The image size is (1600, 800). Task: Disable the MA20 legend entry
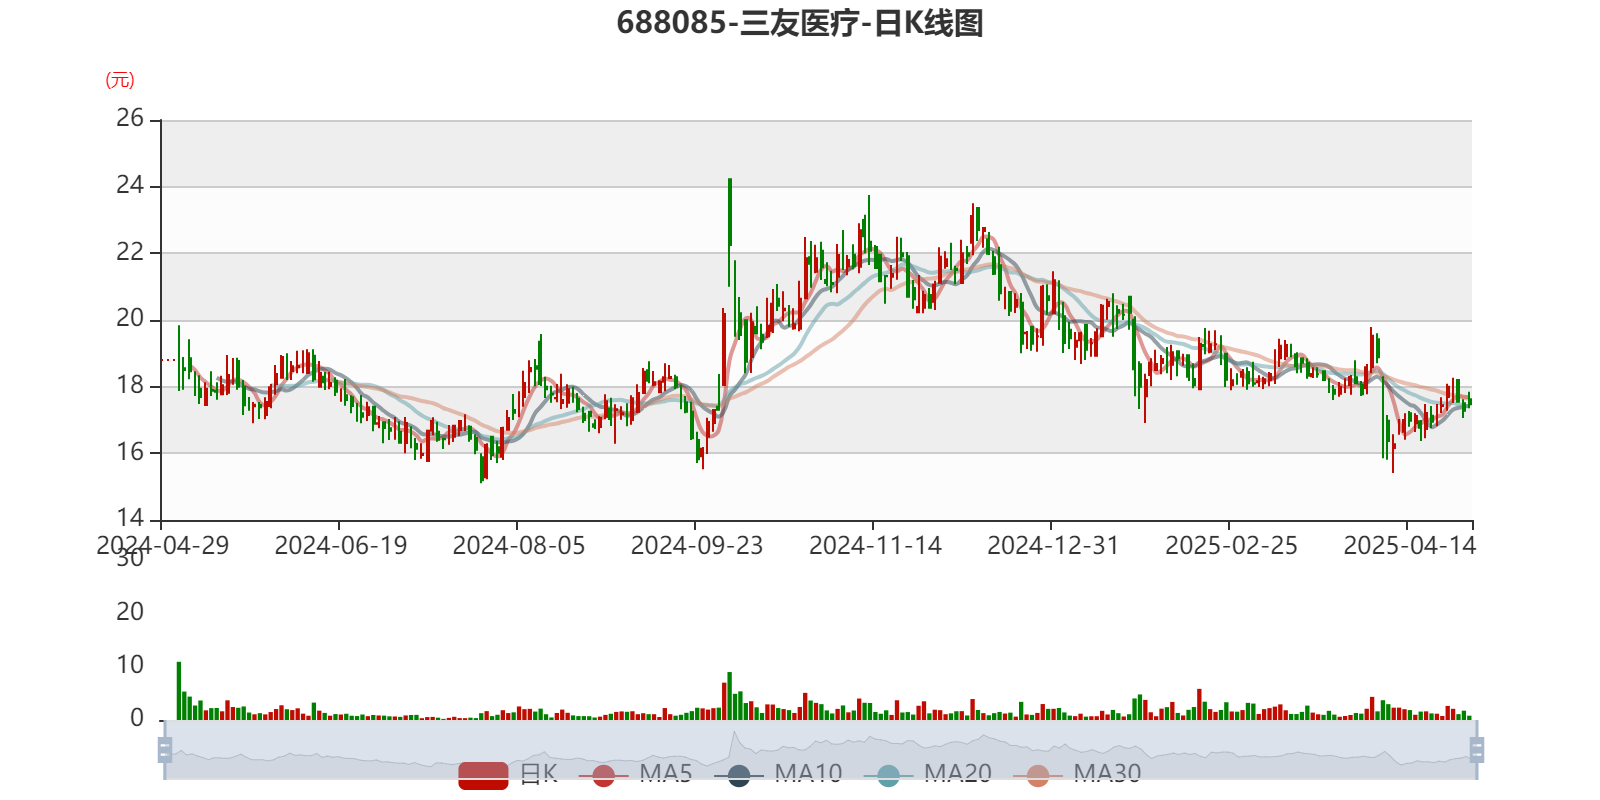(x=927, y=774)
